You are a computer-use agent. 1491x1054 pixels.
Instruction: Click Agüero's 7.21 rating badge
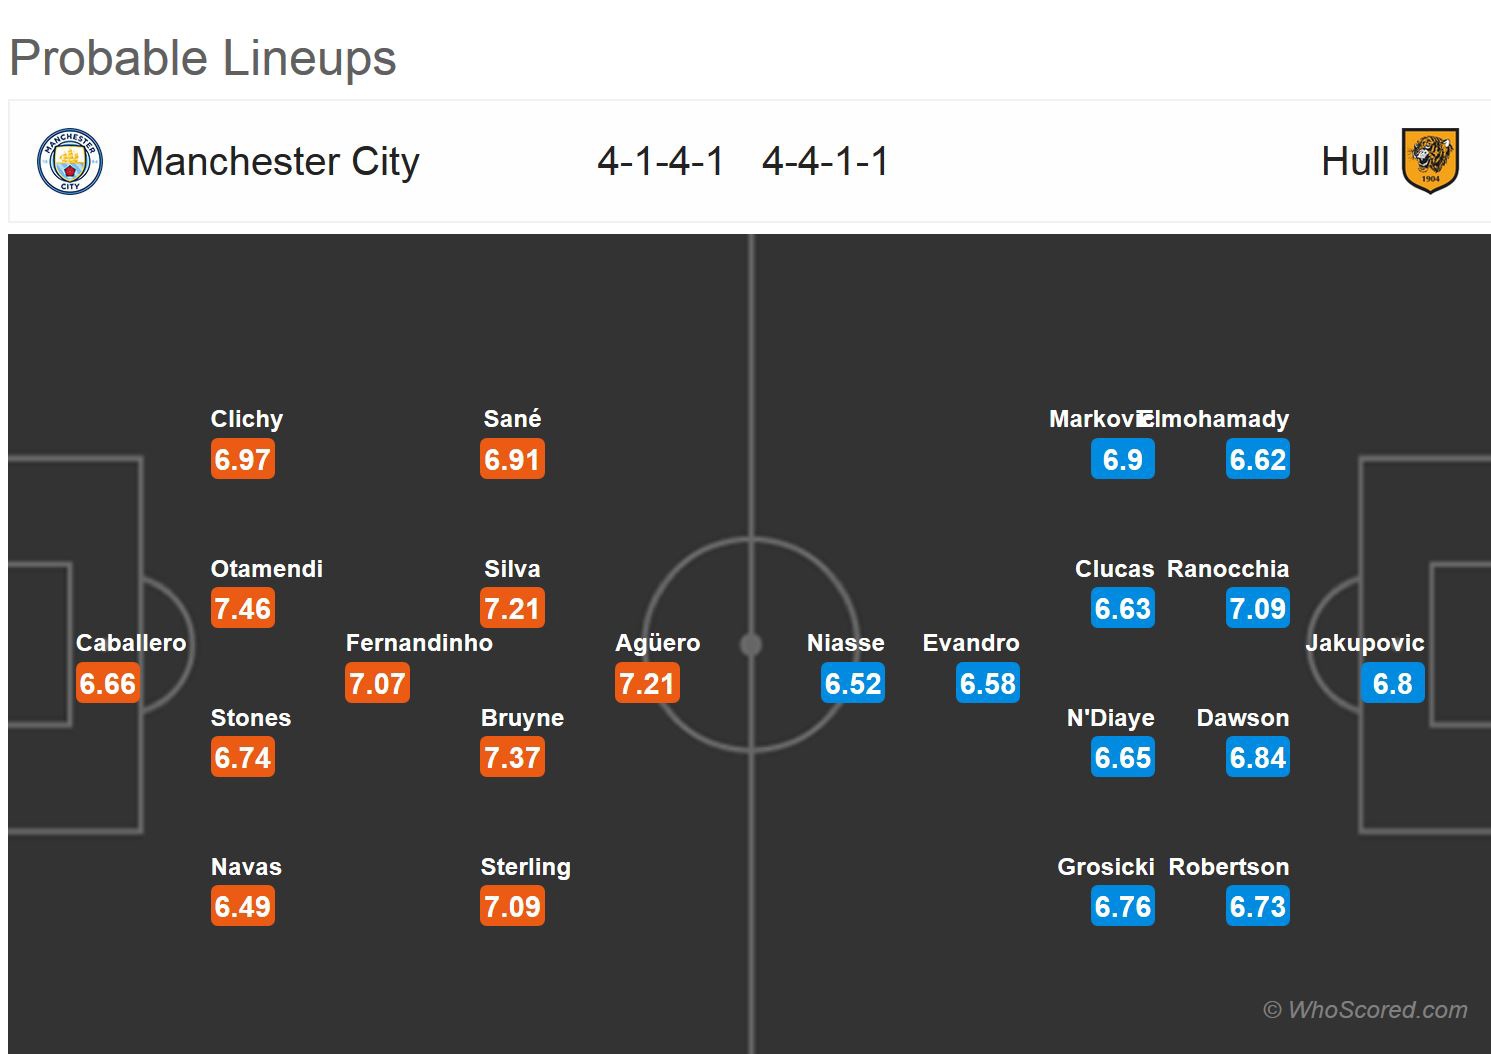click(647, 684)
